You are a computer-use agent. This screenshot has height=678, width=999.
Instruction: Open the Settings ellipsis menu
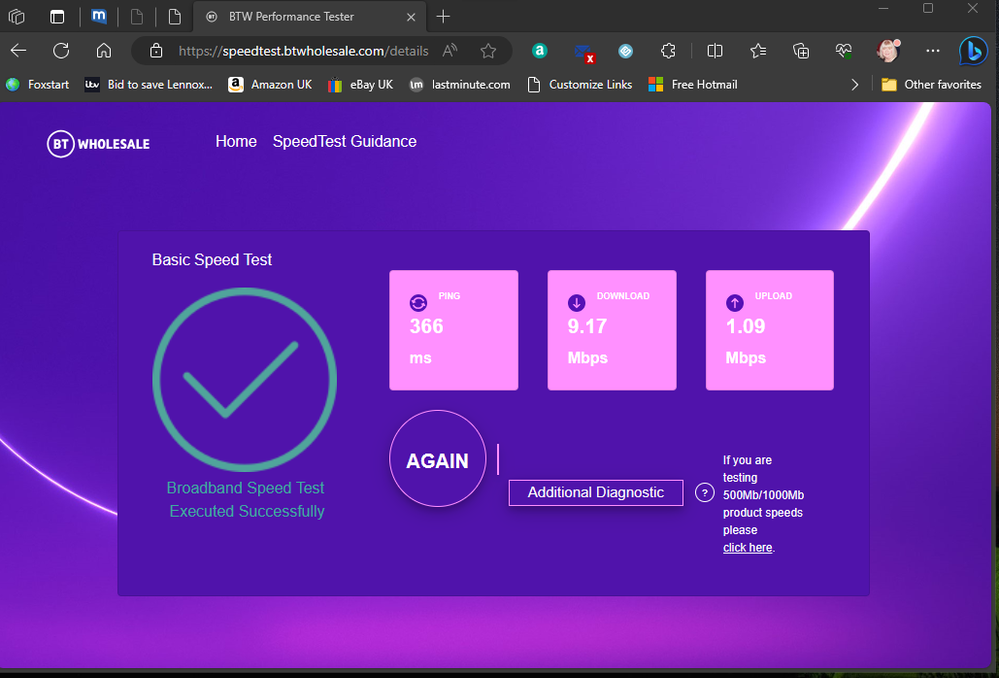(932, 50)
